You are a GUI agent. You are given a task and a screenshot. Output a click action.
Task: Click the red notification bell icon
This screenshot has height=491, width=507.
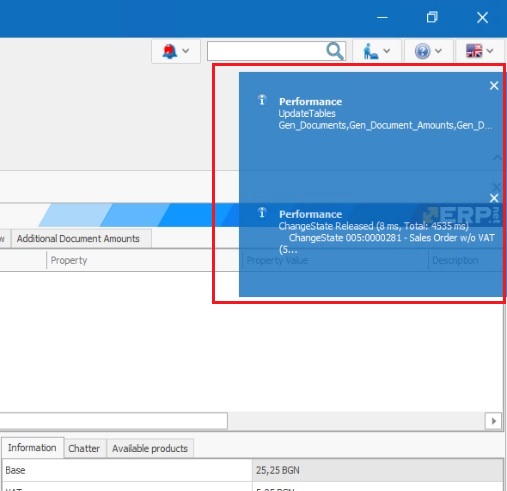[x=170, y=51]
